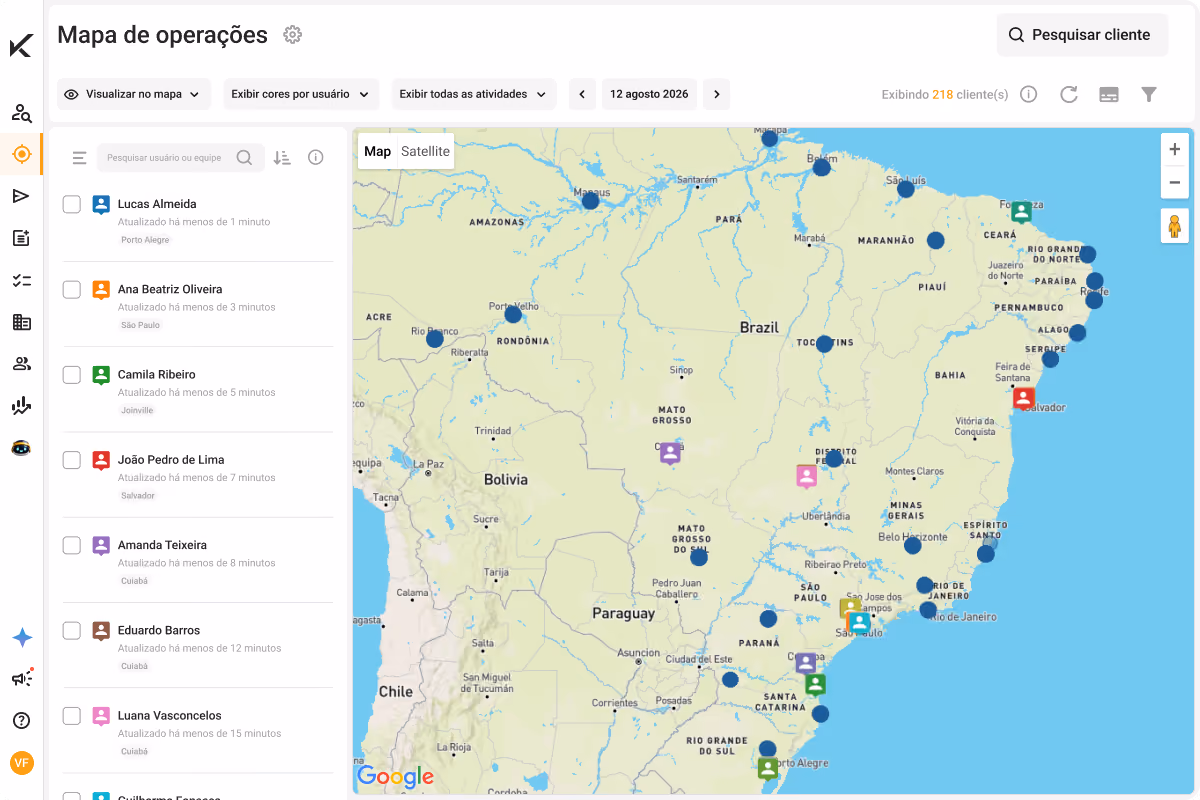Click the Porto Velho client dot on map

click(x=513, y=314)
